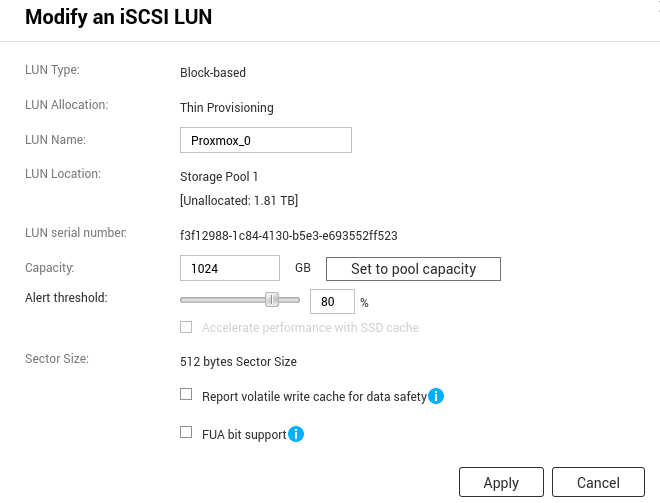
Task: Click Report volatile write cache label text
Action: 314,397
